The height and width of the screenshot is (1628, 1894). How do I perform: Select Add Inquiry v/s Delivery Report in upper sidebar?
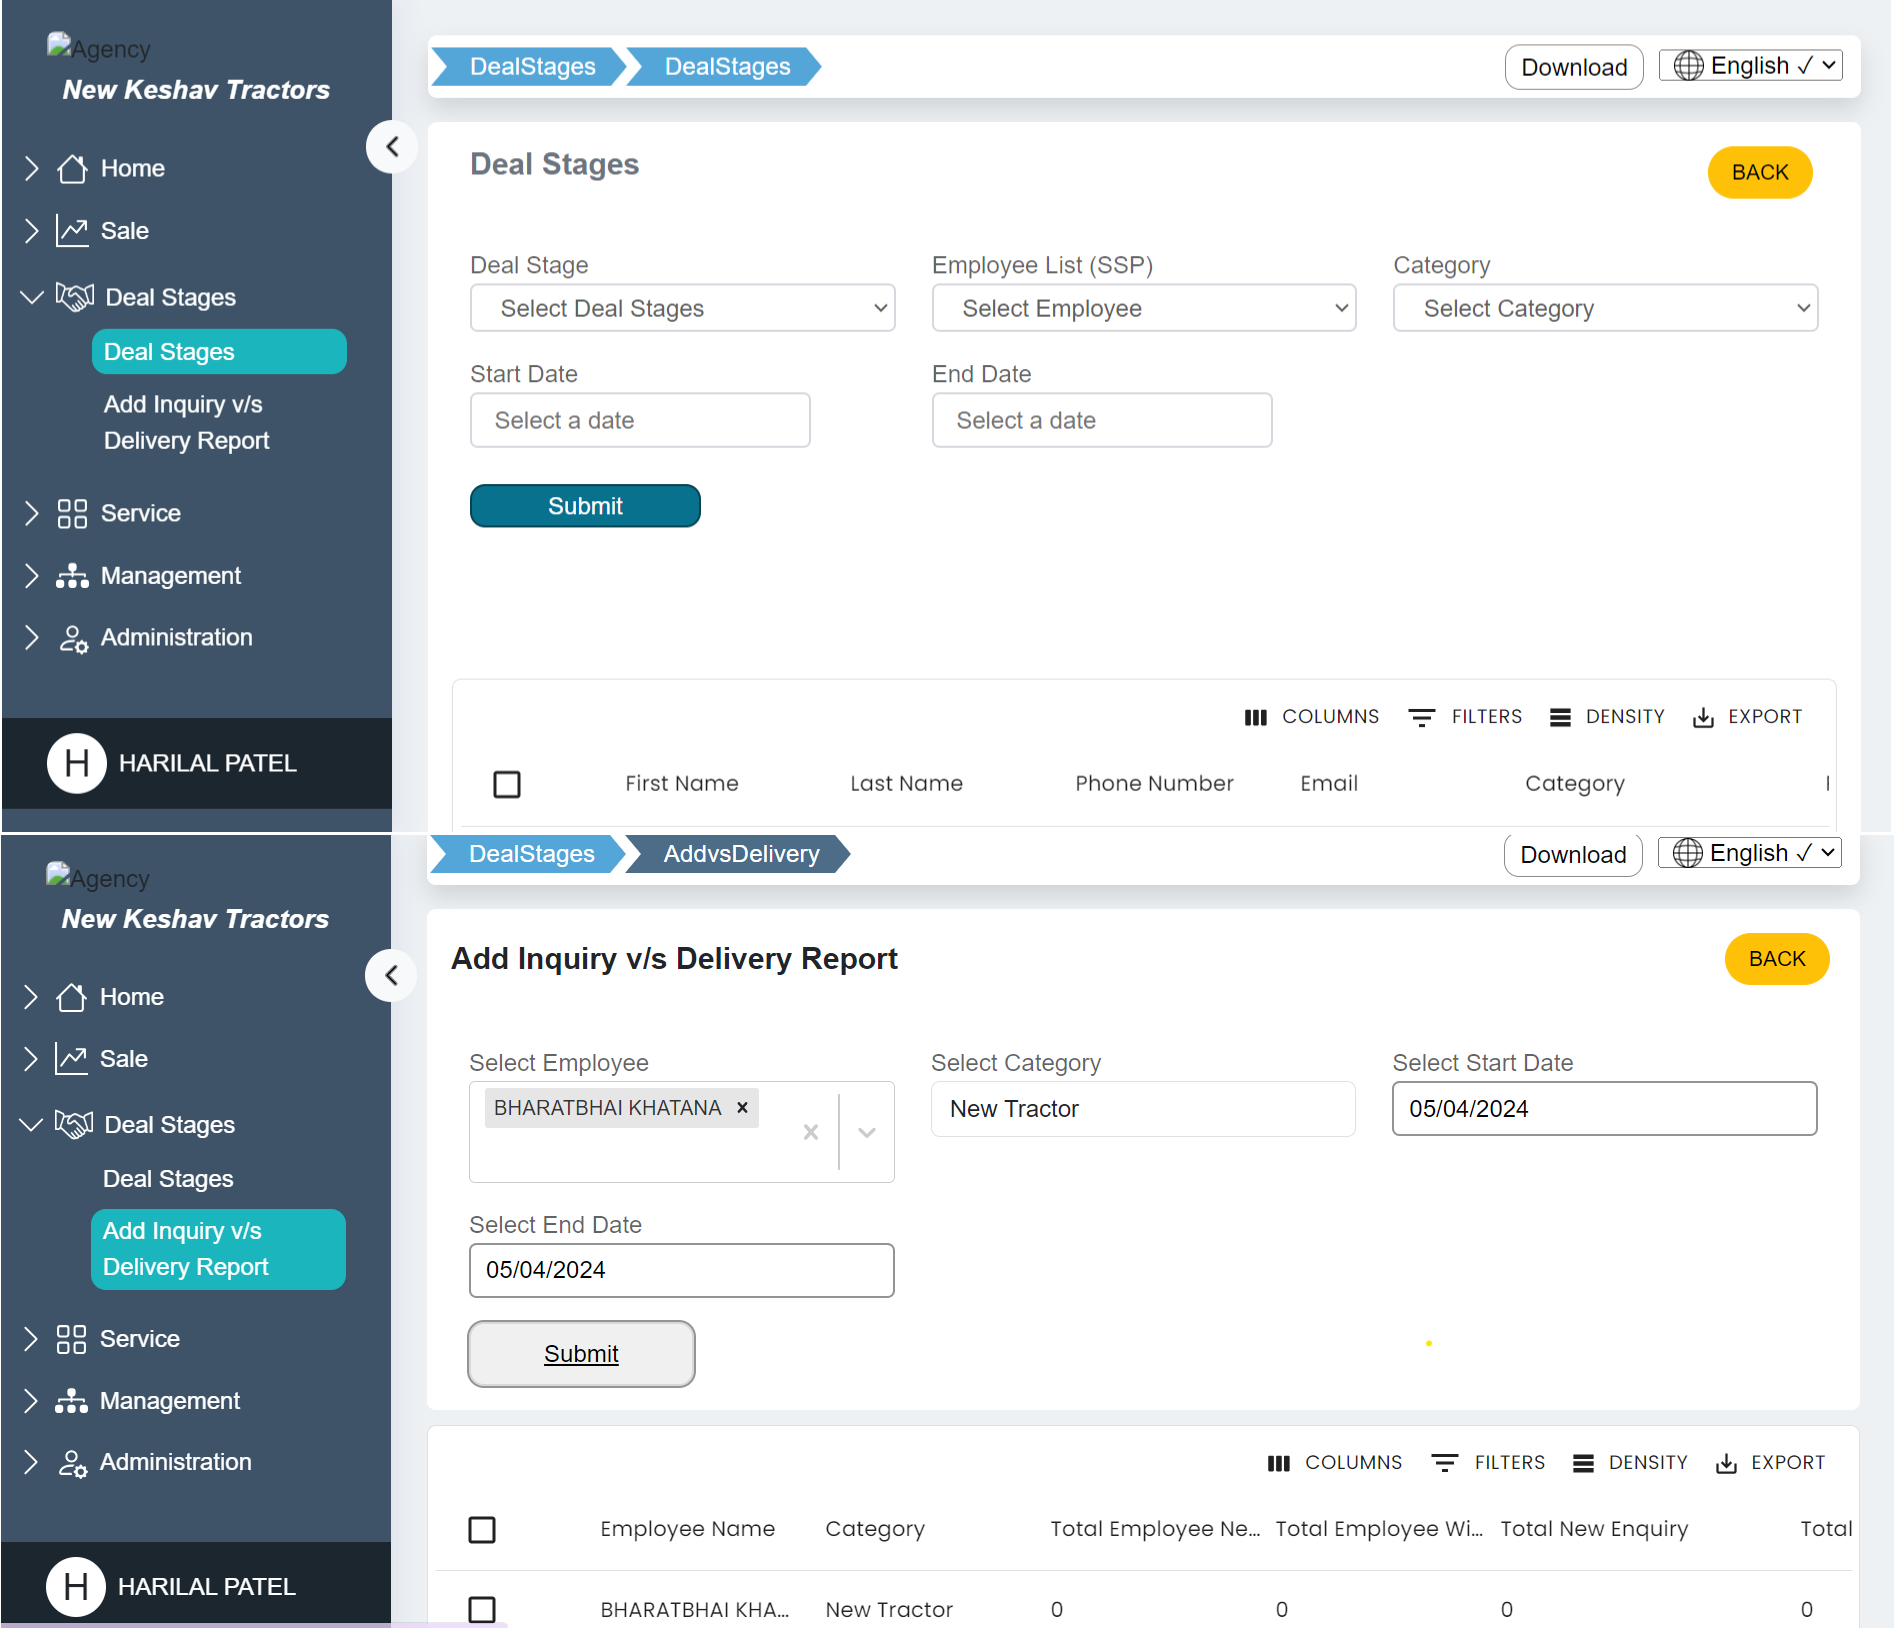click(x=186, y=422)
